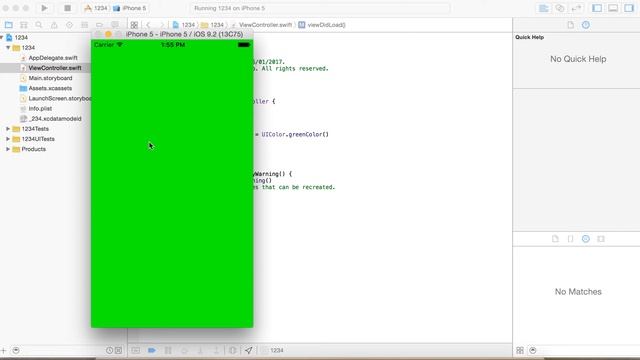This screenshot has width=640, height=360.
Task: Expand the 1234UITests group
Action: point(8,139)
